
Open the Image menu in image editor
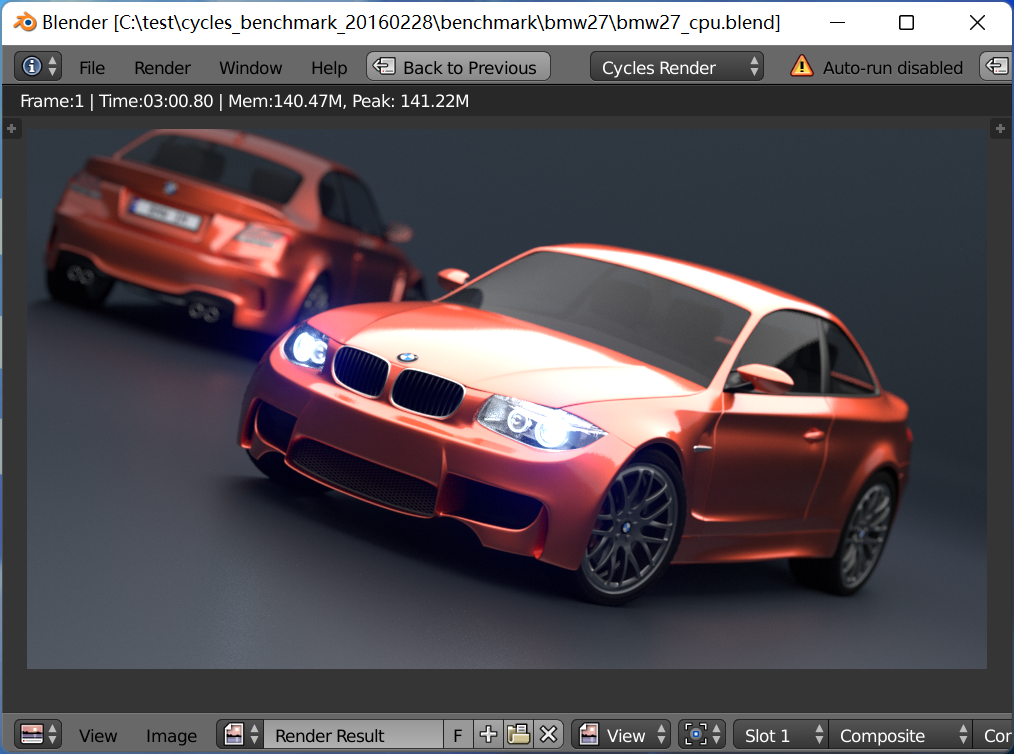pos(171,736)
